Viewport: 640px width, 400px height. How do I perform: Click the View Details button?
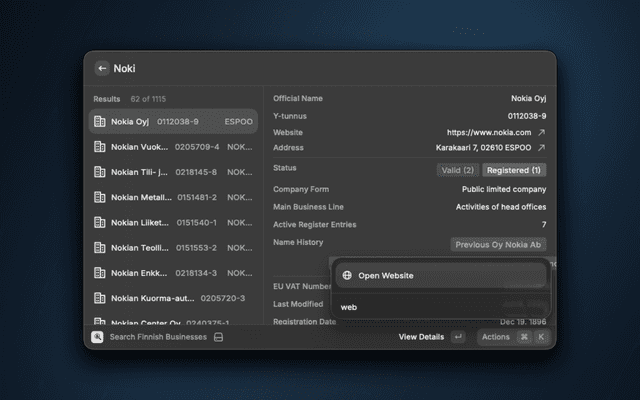tap(421, 337)
